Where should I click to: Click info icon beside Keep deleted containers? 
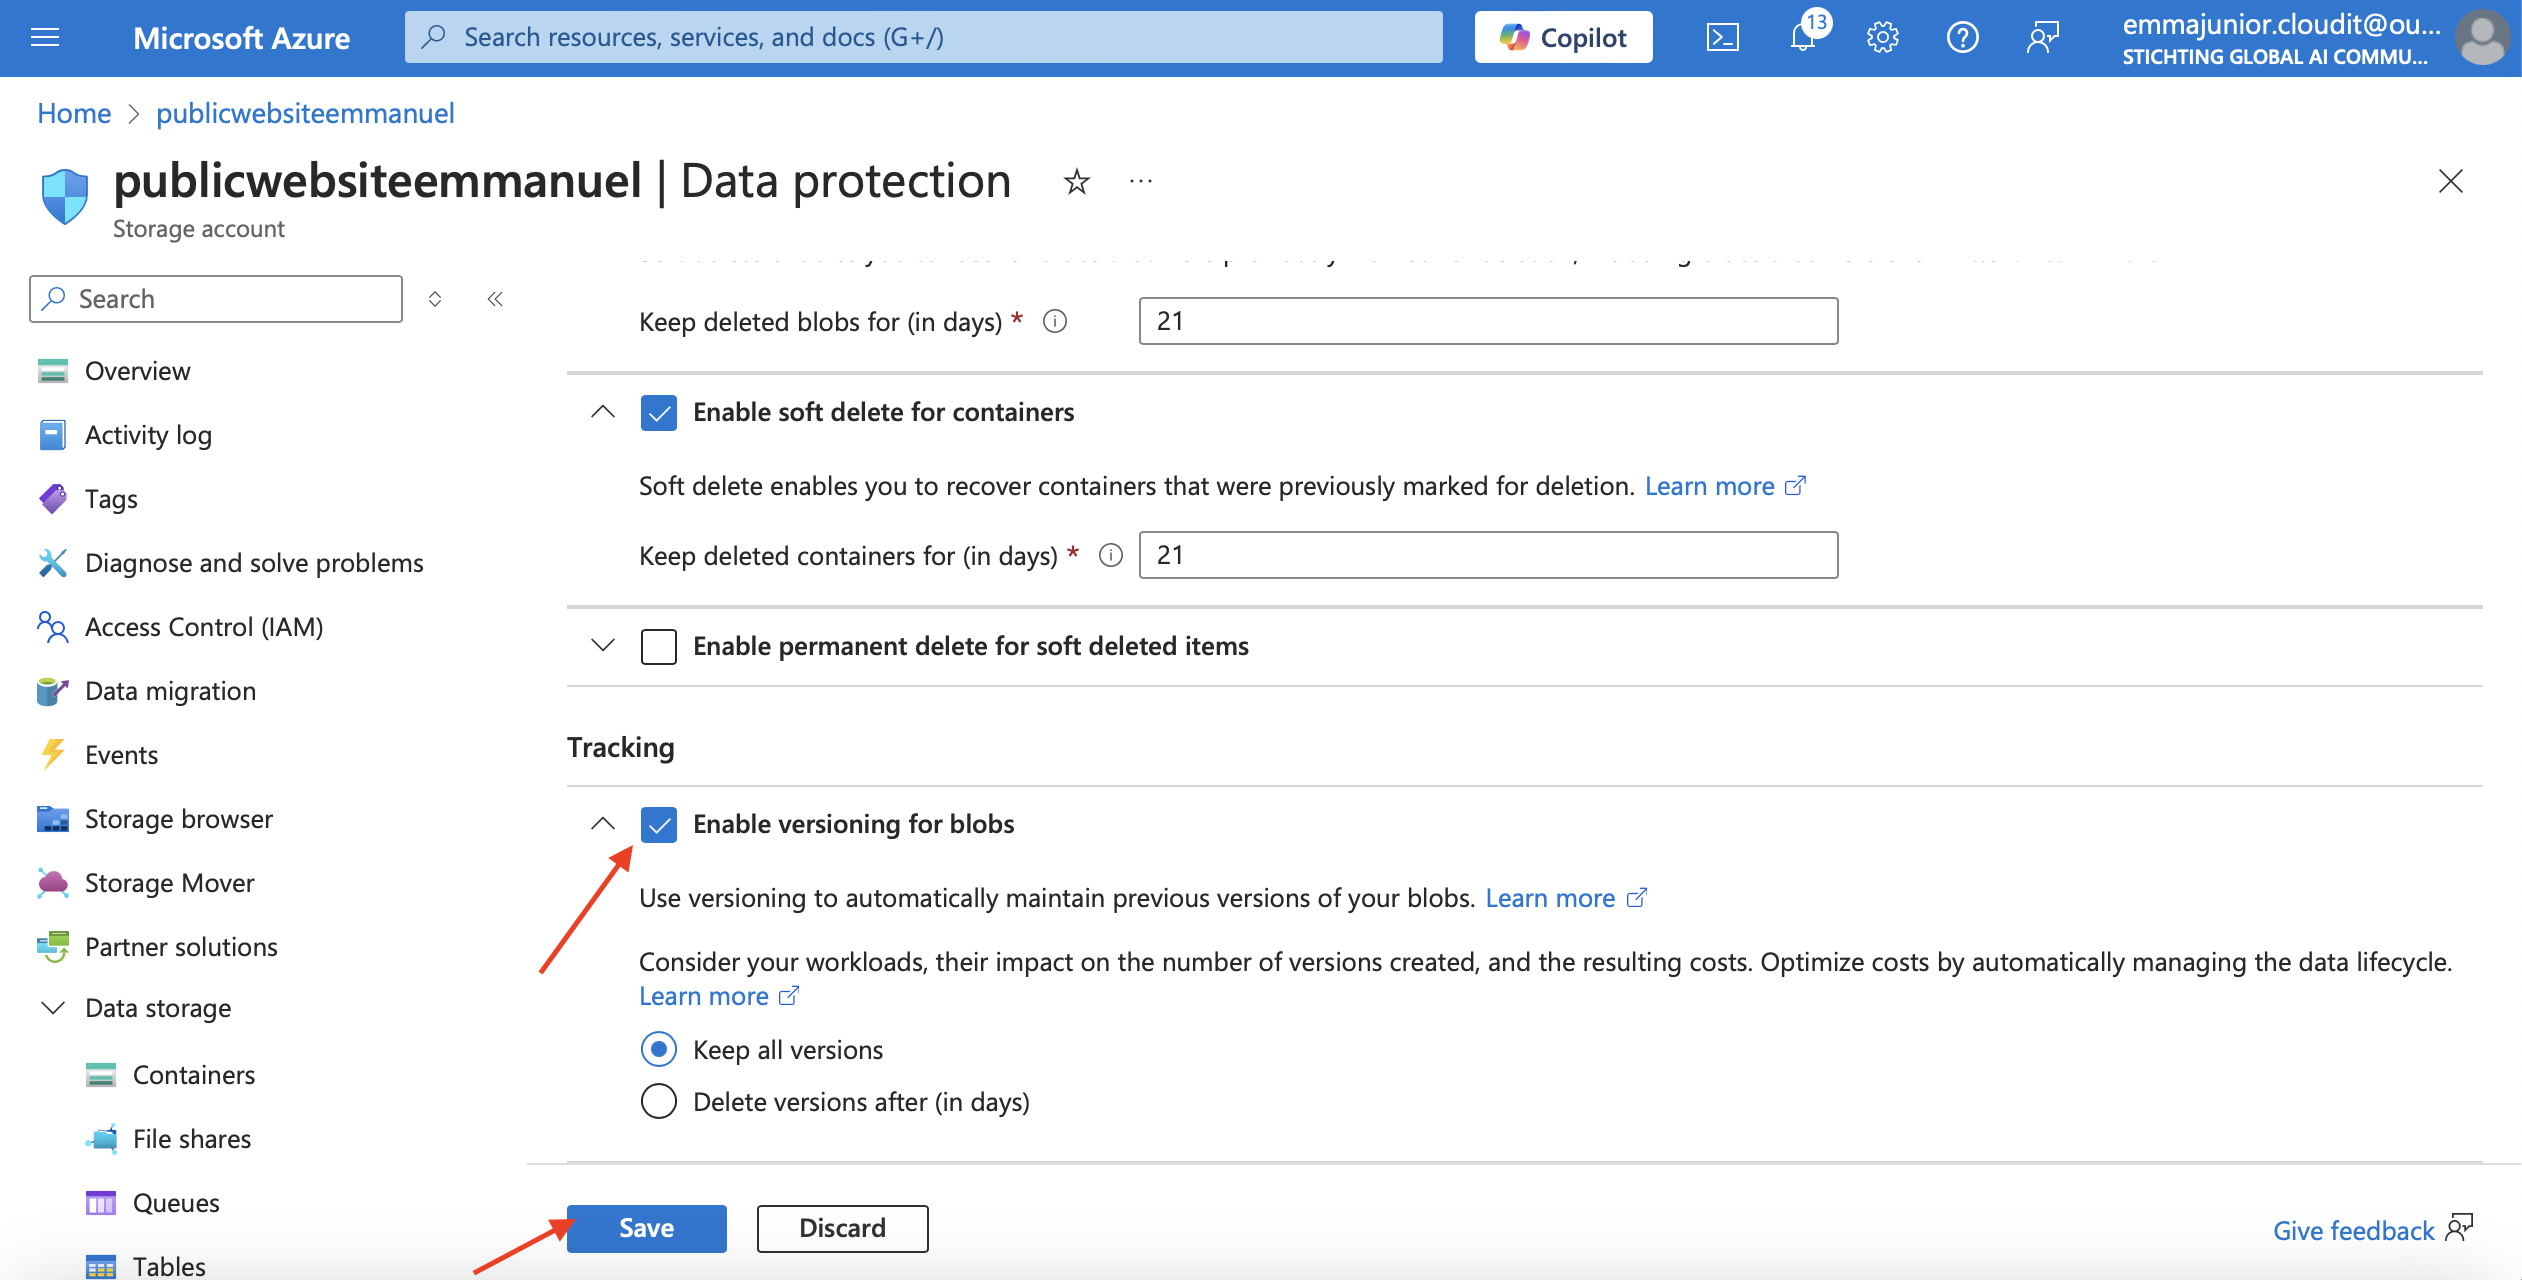1111,555
